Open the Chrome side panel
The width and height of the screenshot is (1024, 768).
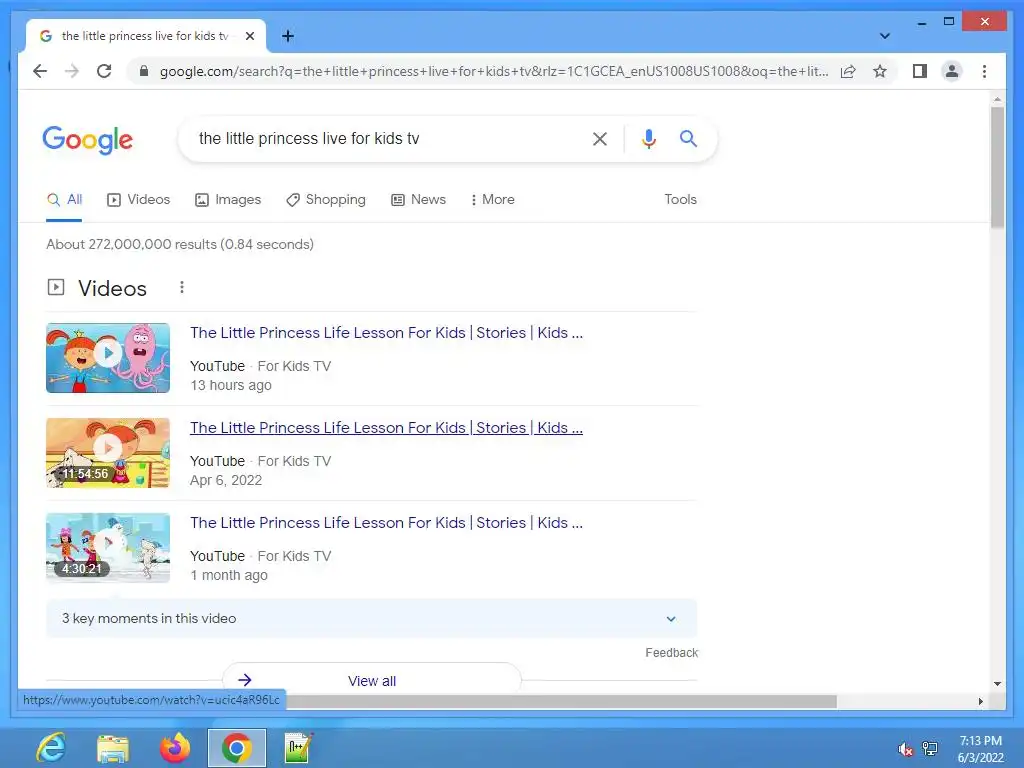click(x=920, y=71)
